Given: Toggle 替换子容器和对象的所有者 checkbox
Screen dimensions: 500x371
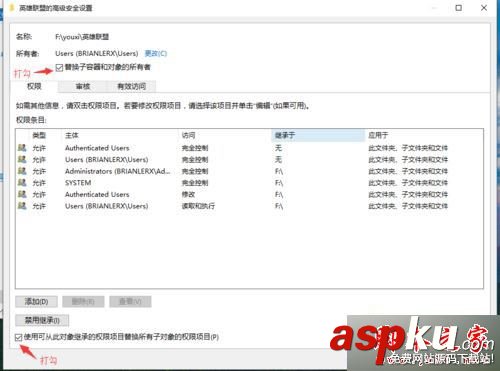Looking at the screenshot, I should tap(59, 68).
